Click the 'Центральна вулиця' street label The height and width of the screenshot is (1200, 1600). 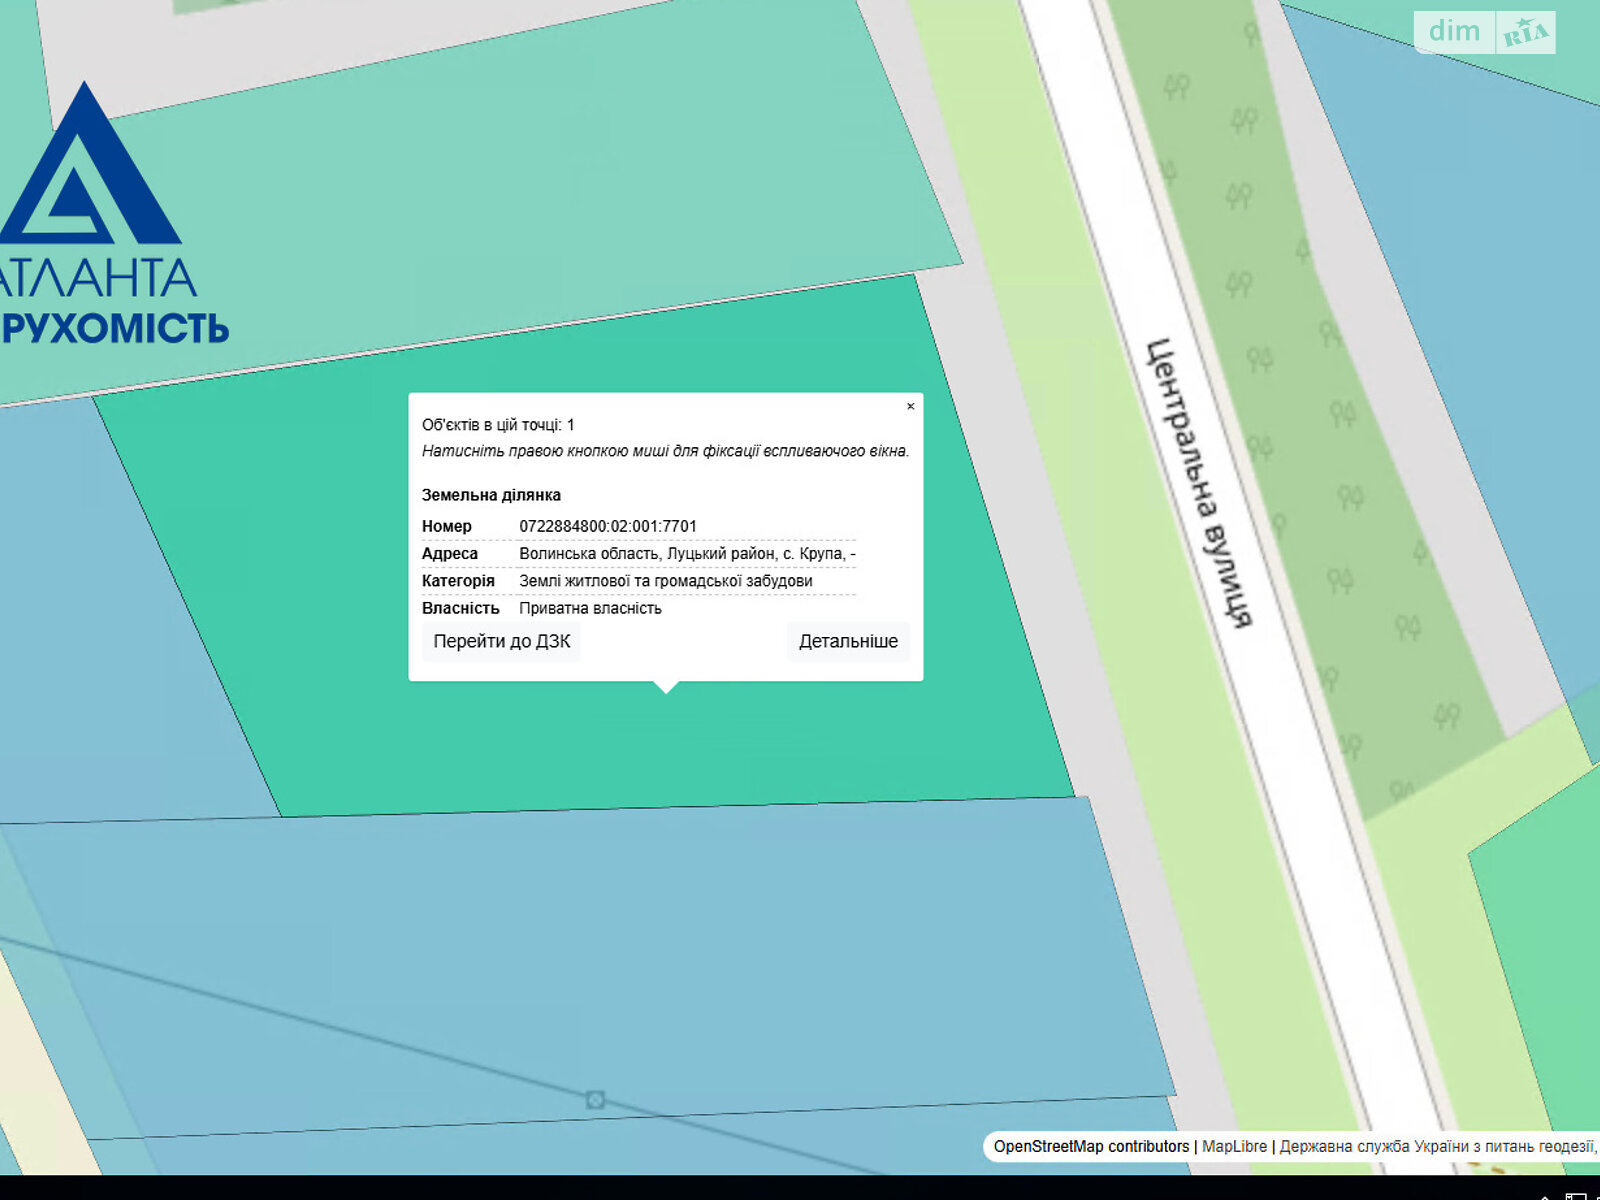(x=1198, y=482)
